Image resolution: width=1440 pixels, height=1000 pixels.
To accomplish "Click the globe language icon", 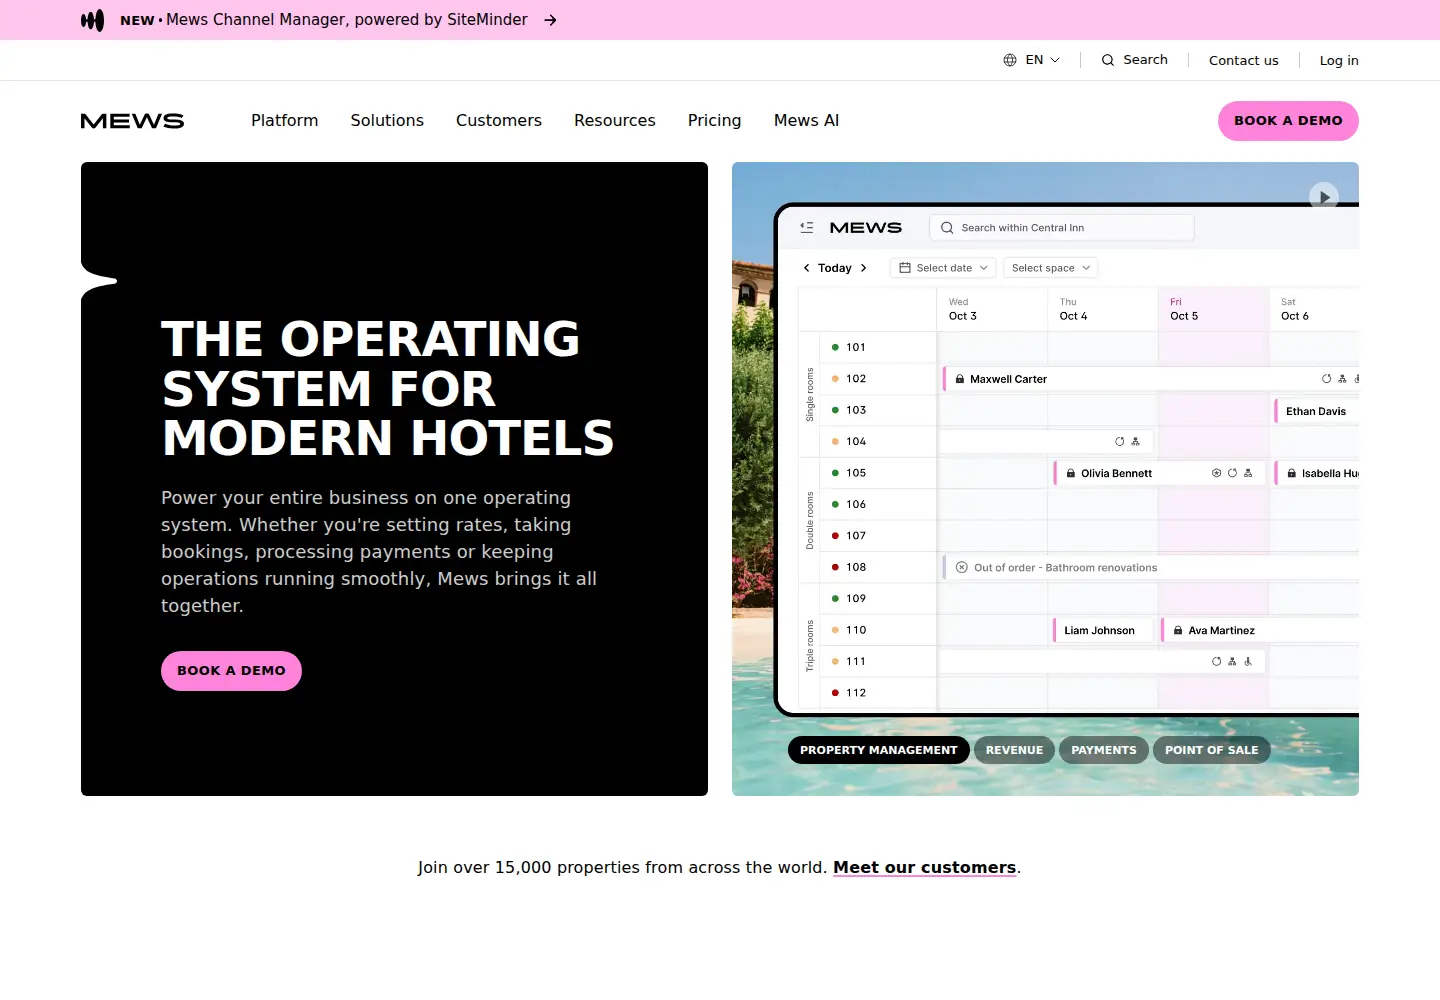I will (1010, 60).
